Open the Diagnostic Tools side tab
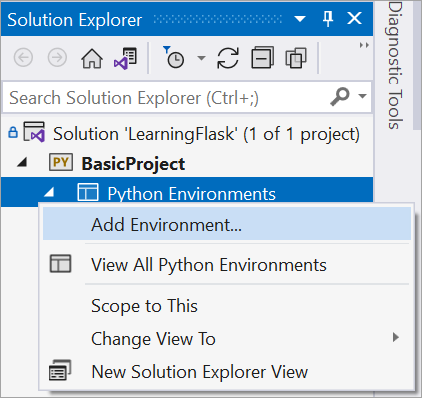422x398 pixels. [x=396, y=65]
